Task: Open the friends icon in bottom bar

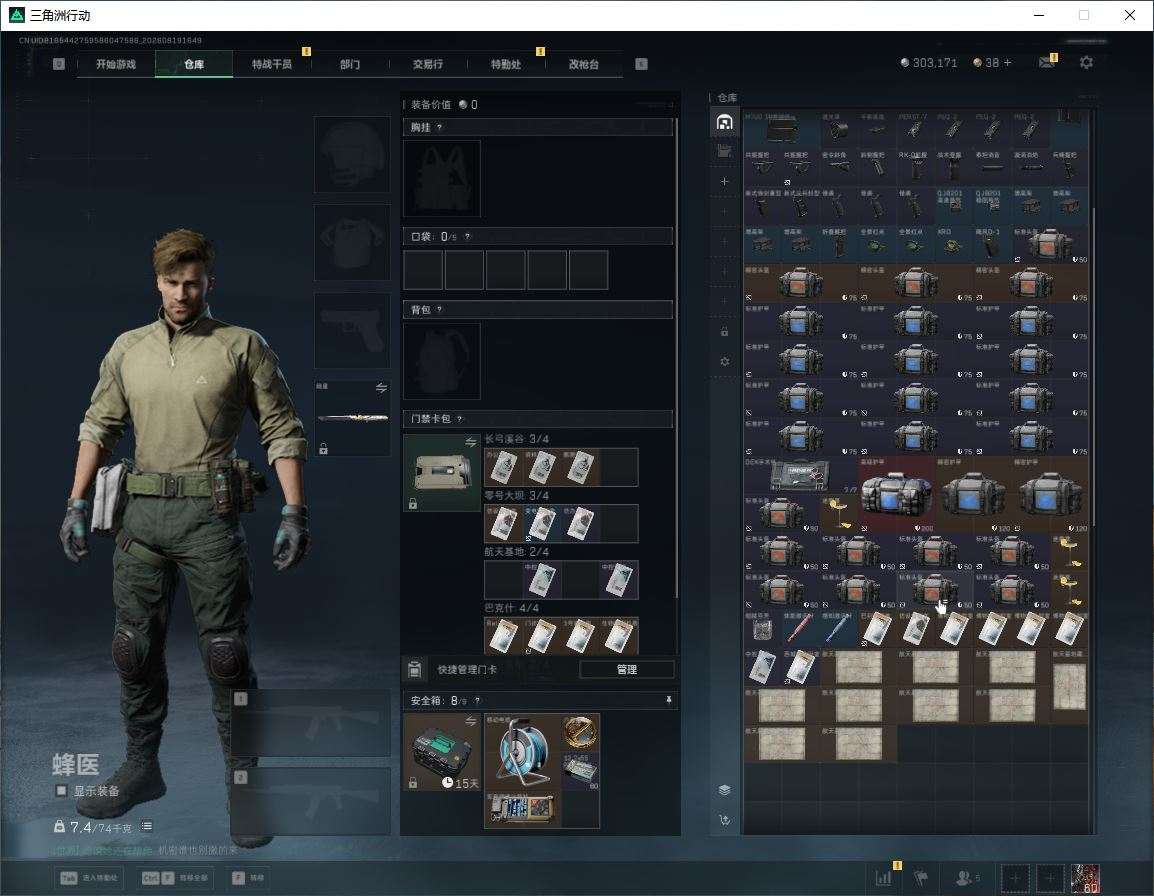Action: point(966,878)
